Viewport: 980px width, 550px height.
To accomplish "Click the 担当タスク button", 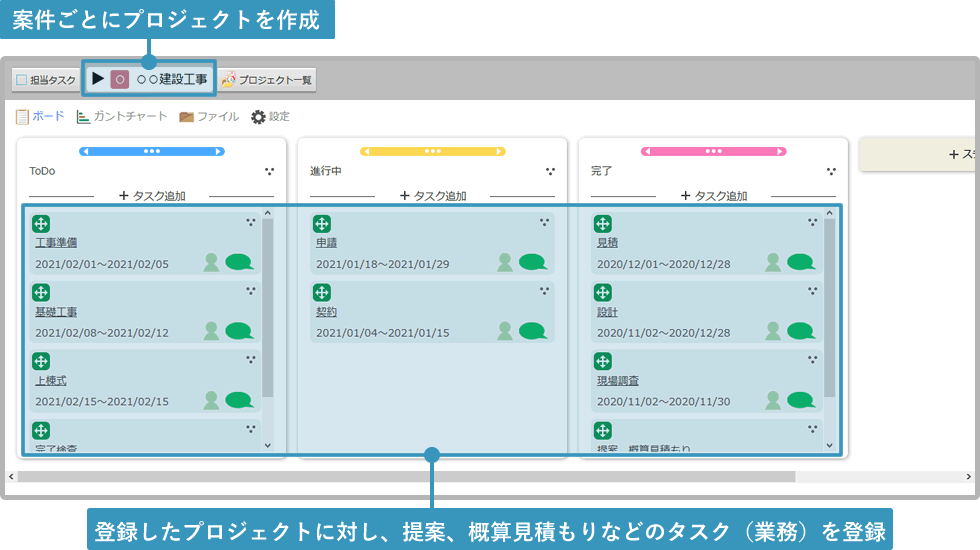I will 45,80.
